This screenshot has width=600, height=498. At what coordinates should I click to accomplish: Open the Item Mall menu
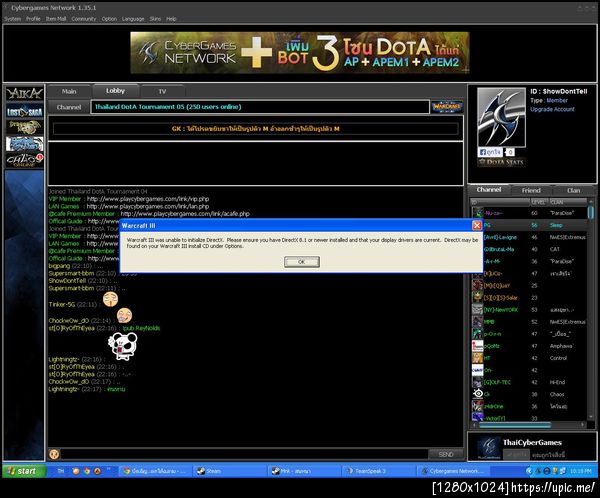(56, 19)
